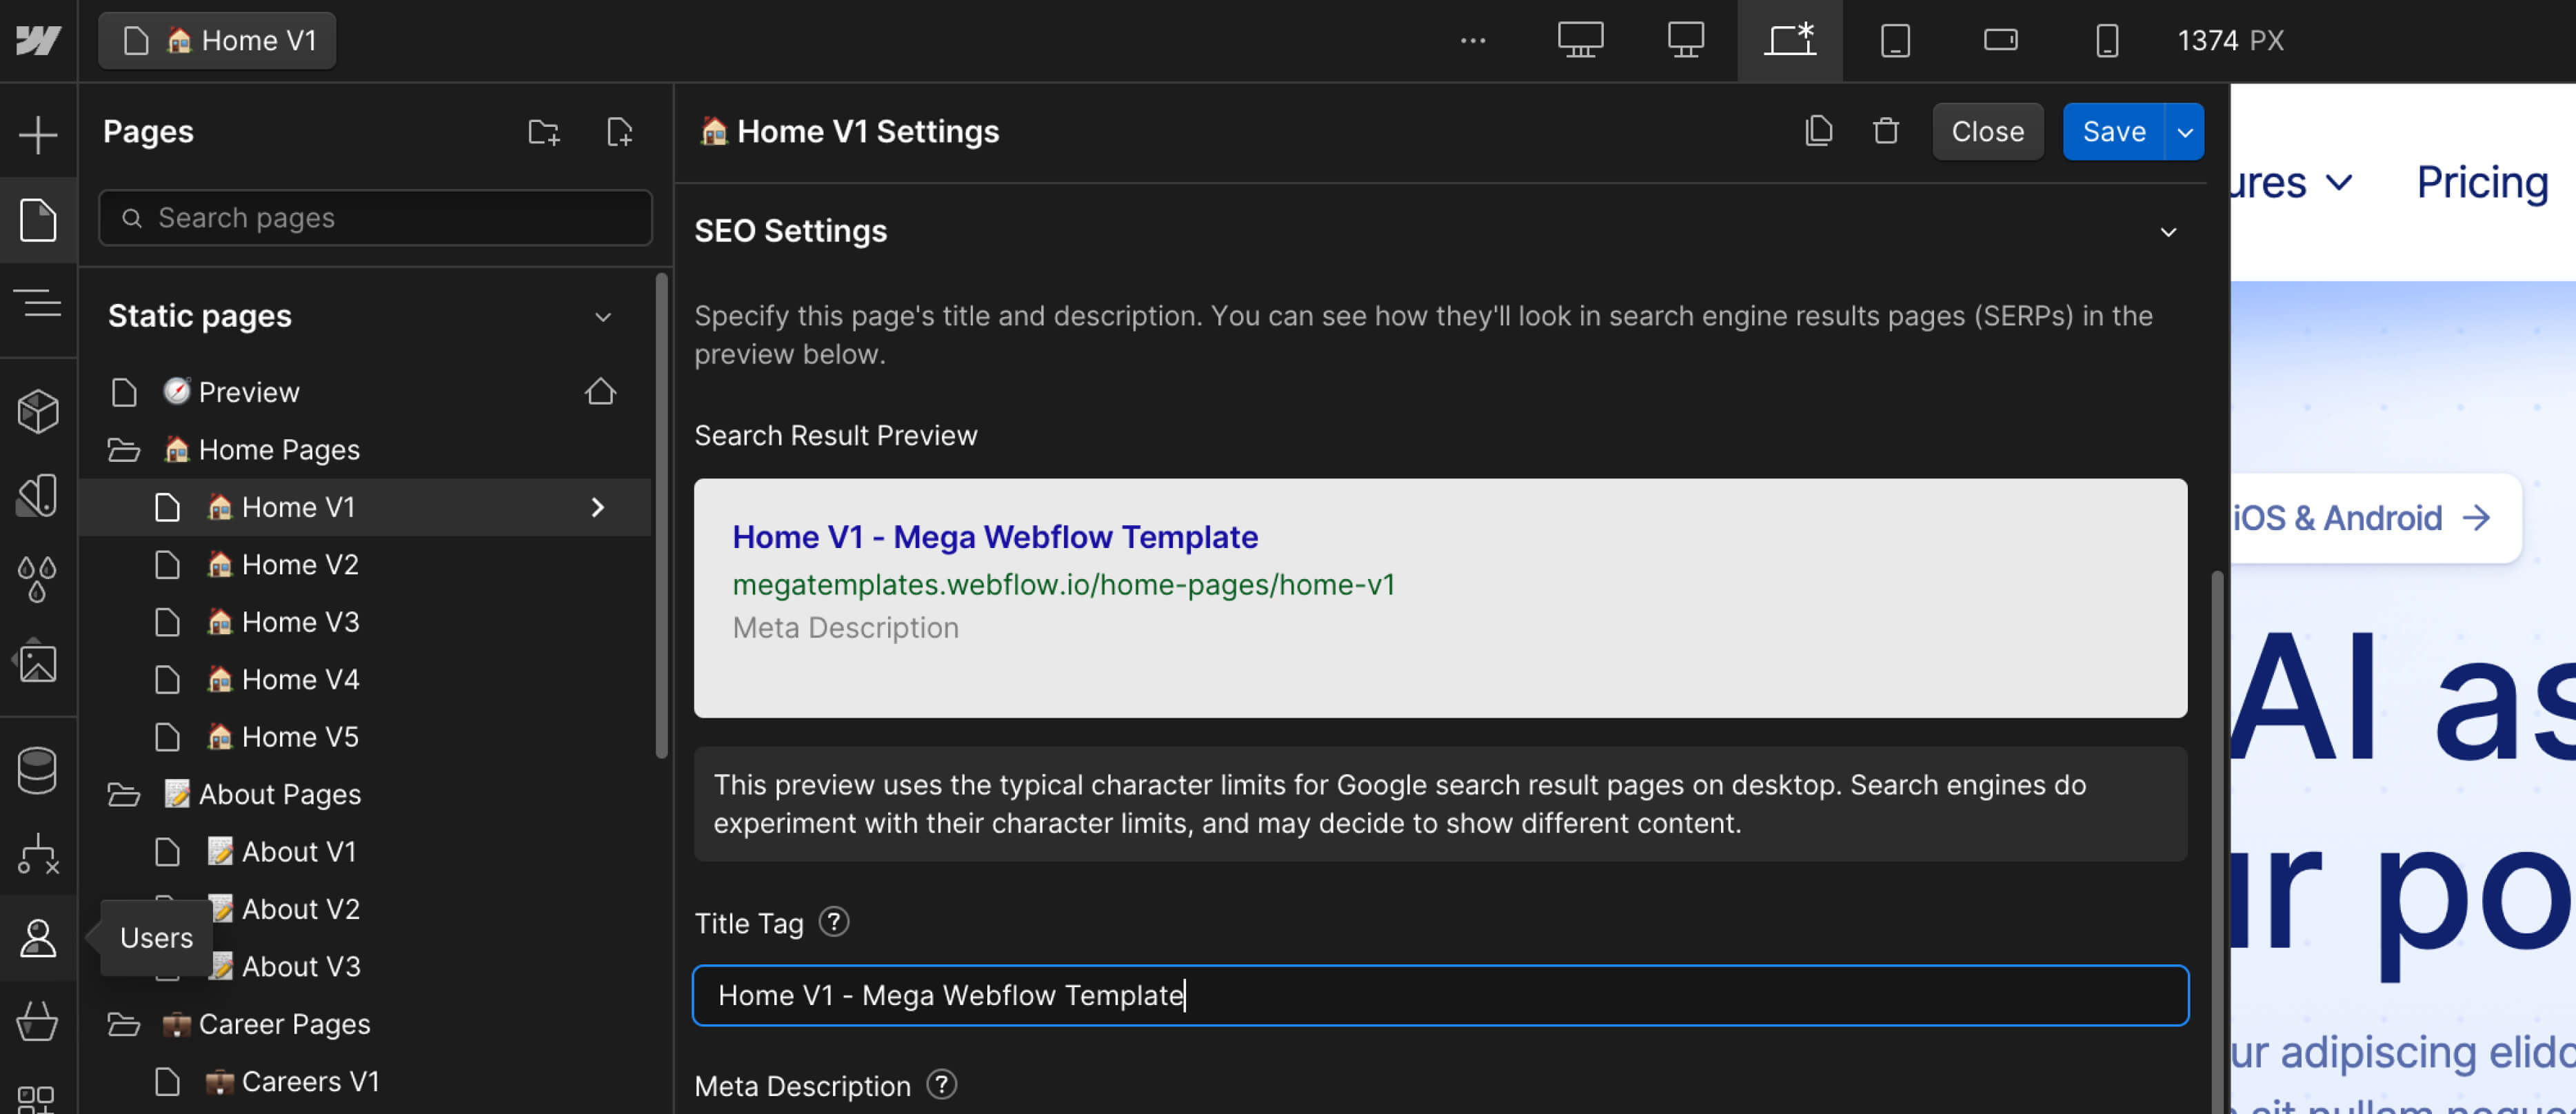Expand the canvas nav dropdown chevron
This screenshot has height=1114, width=2576.
(2338, 183)
